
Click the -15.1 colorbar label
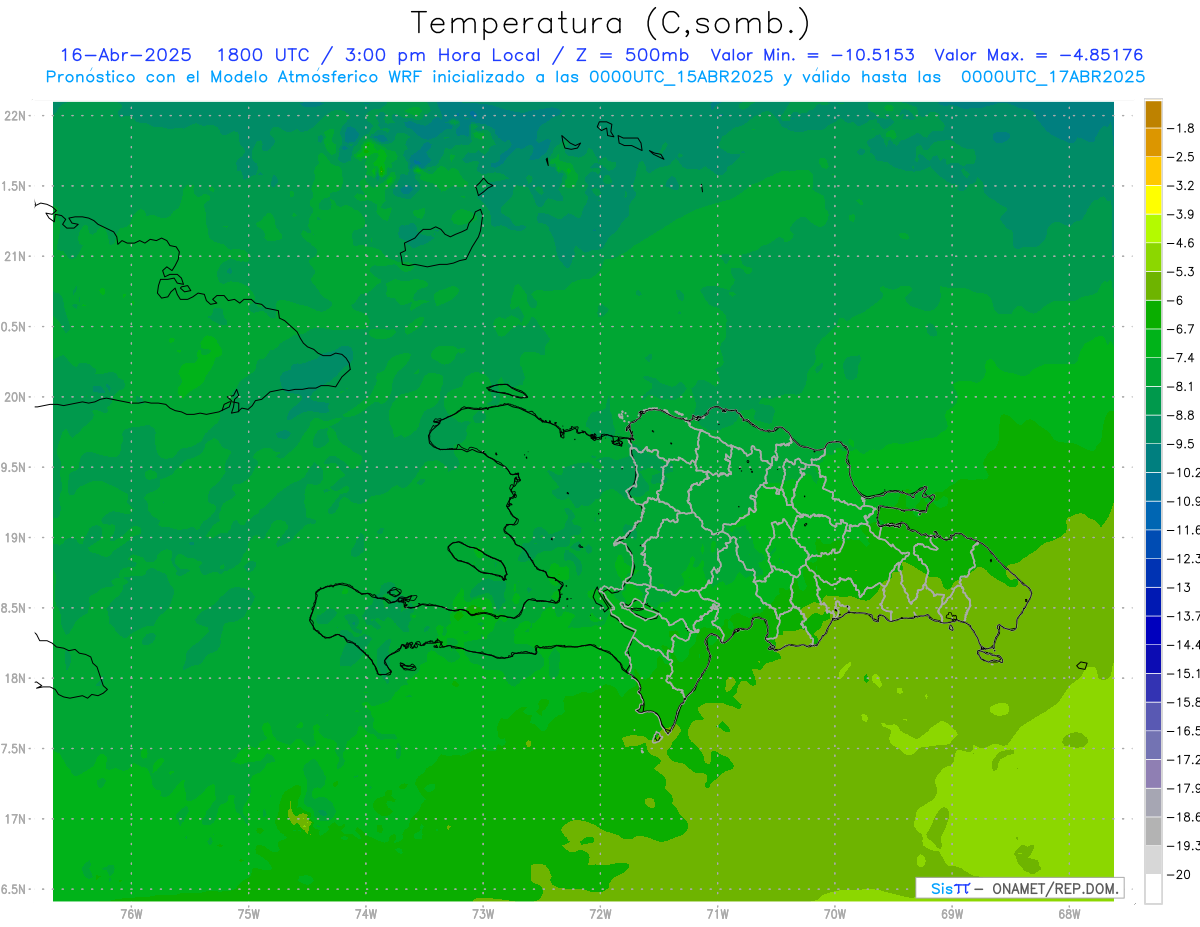[x=1184, y=673]
